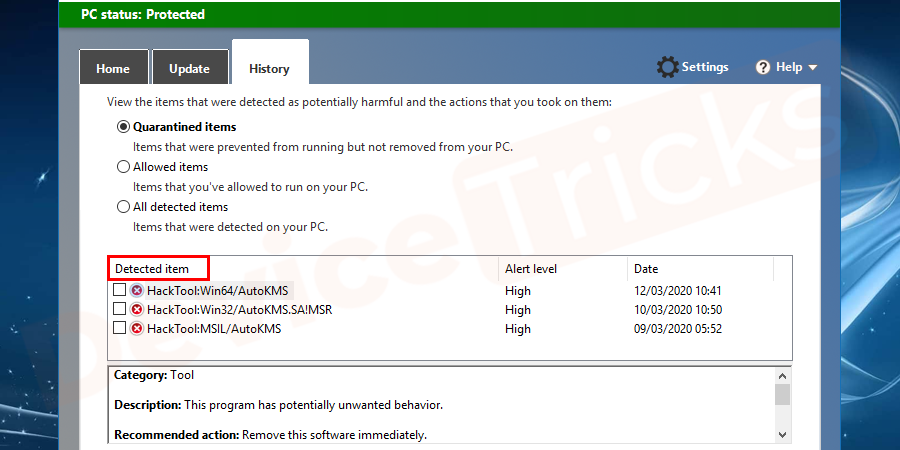900x450 pixels.
Task: Open the History tab
Action: [x=270, y=62]
